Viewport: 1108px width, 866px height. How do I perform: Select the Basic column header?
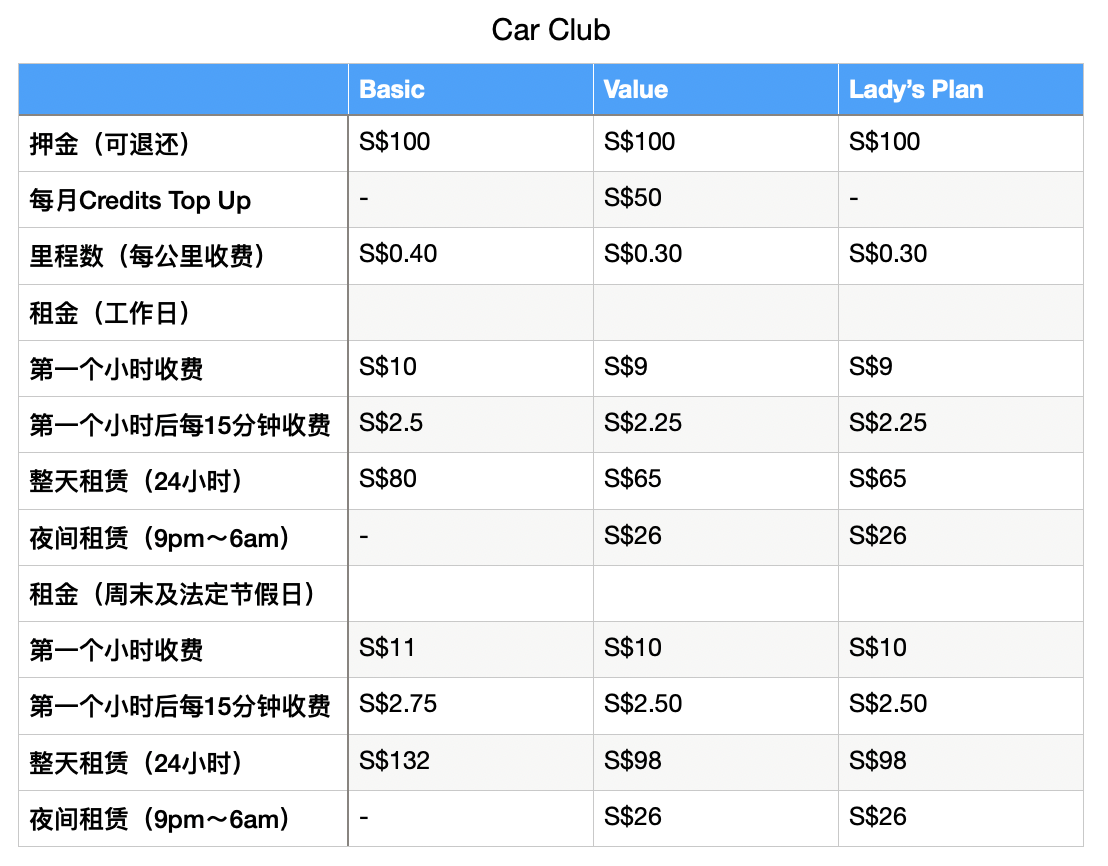coord(392,89)
